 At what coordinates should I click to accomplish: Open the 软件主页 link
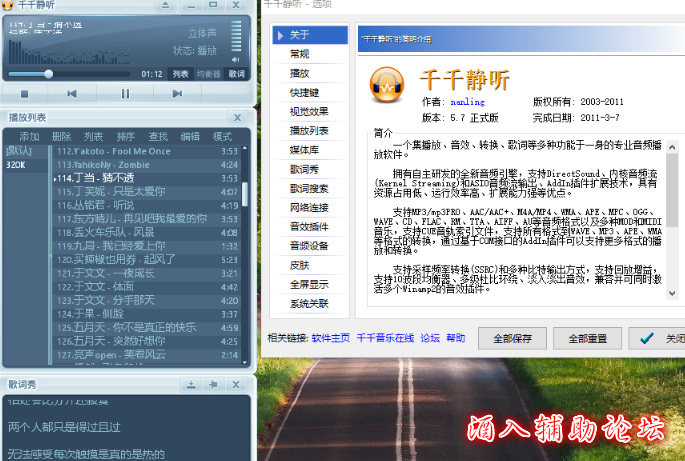point(331,338)
